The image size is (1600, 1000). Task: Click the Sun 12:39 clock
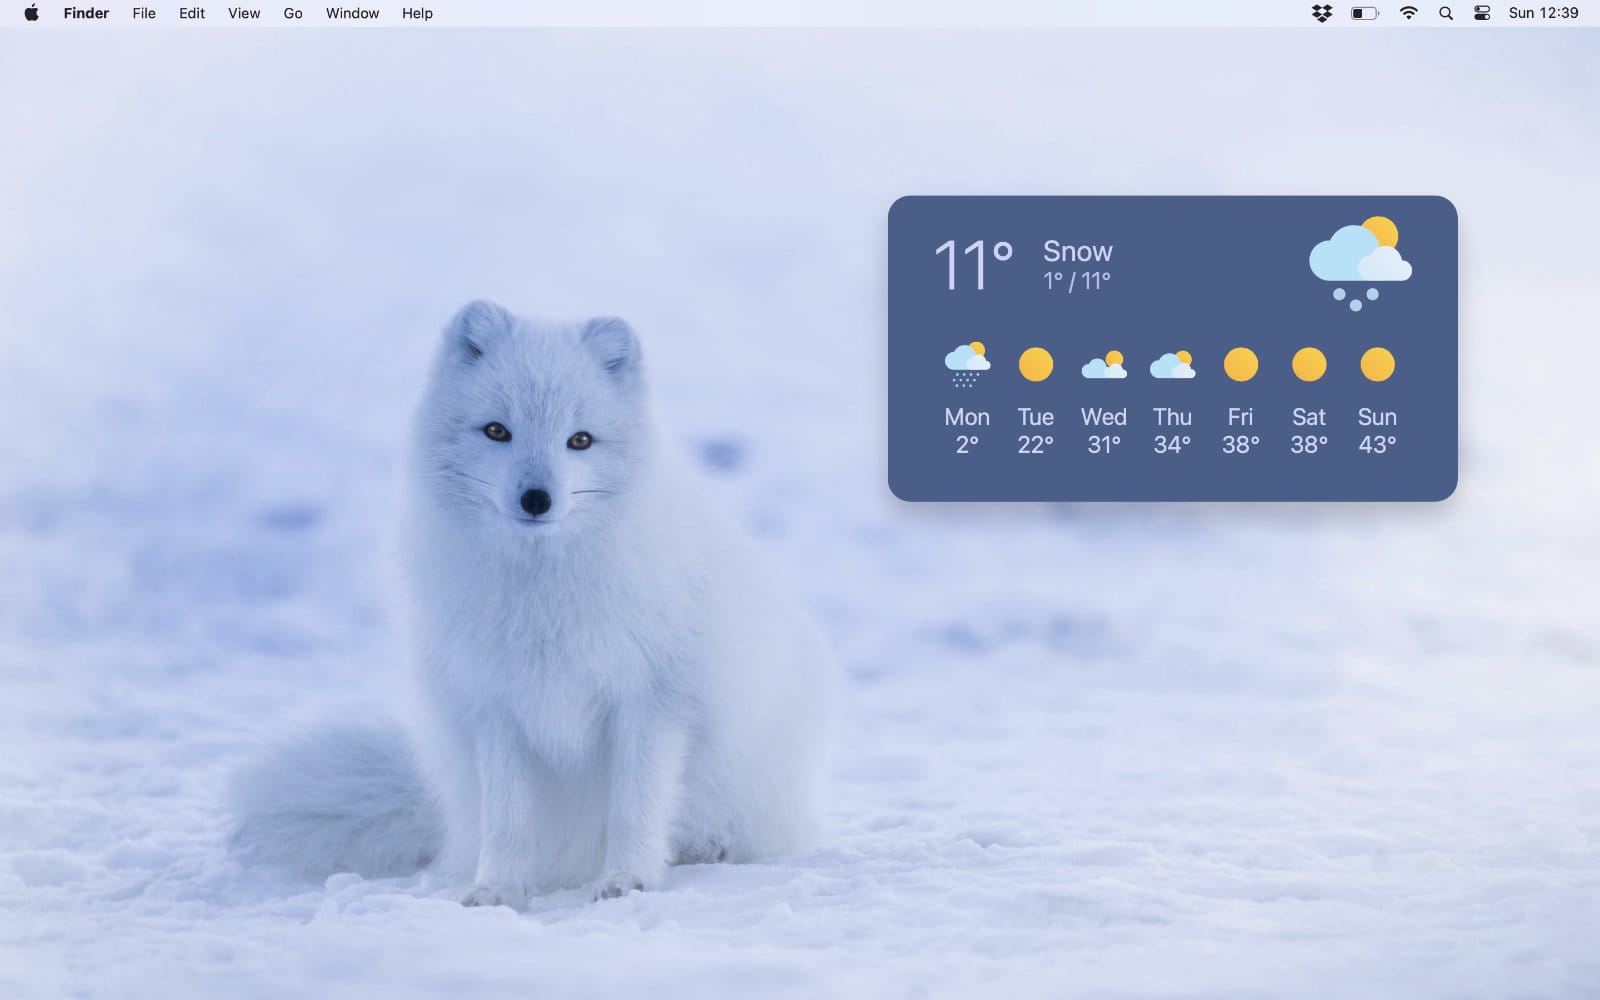coord(1543,13)
